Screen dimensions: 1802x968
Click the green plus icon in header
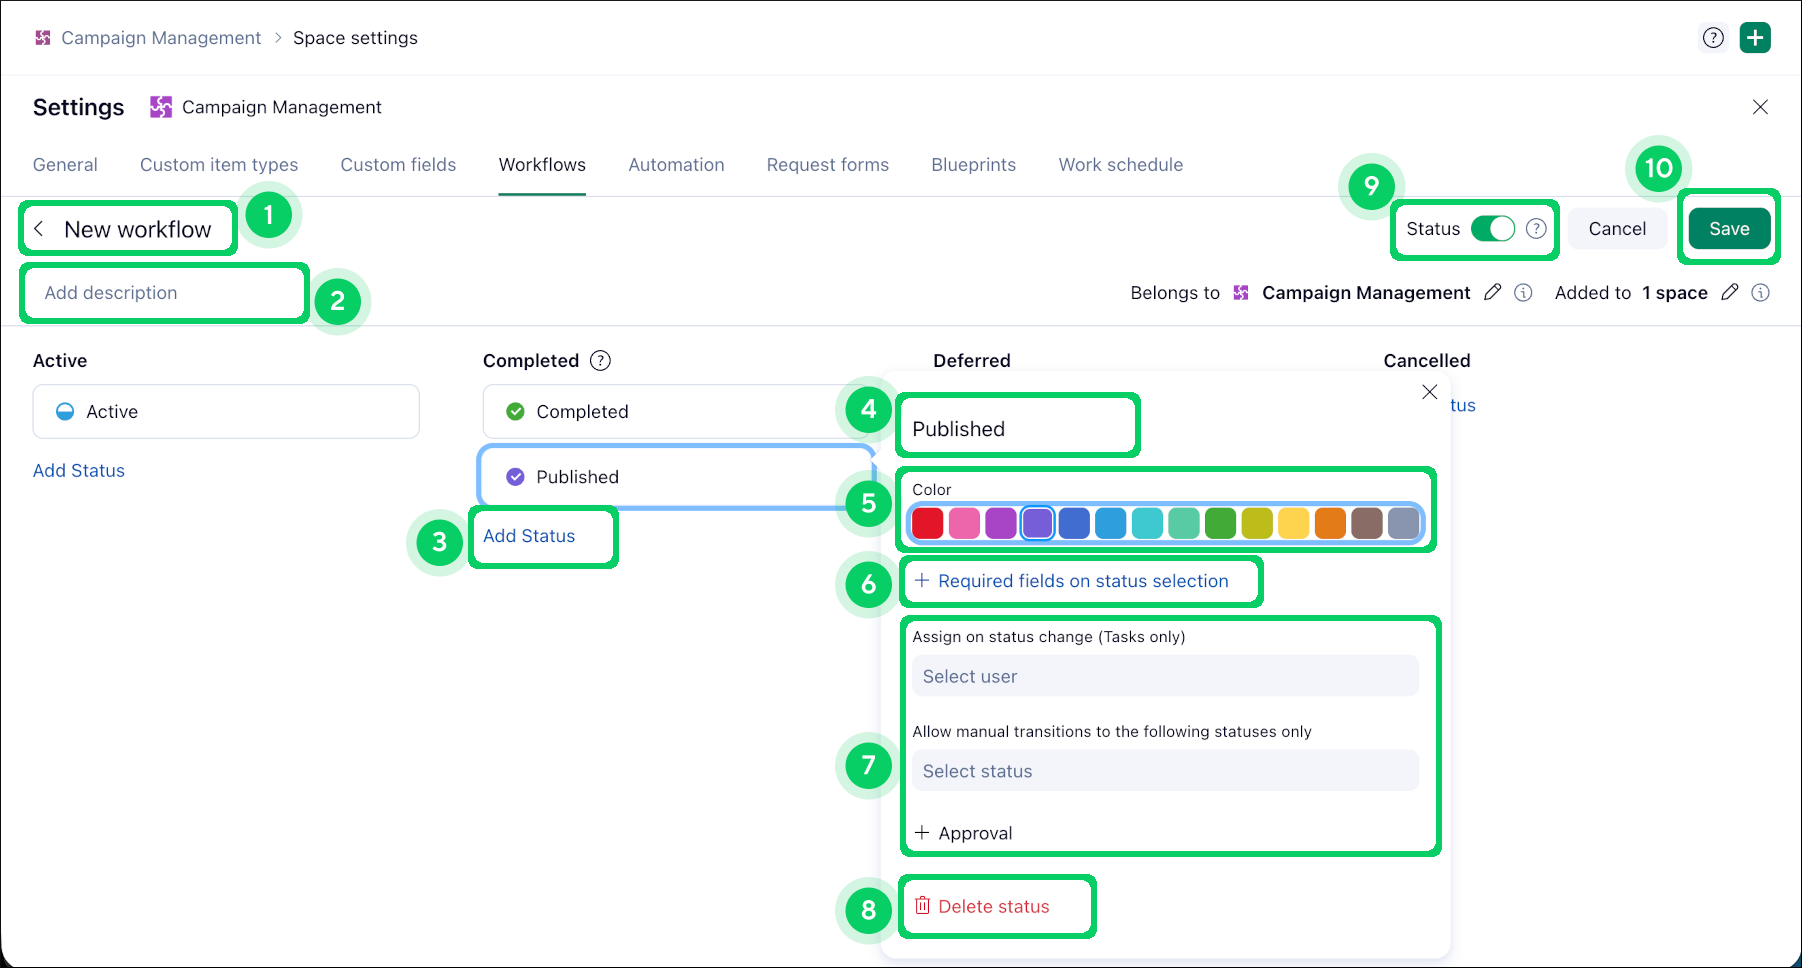coord(1755,38)
